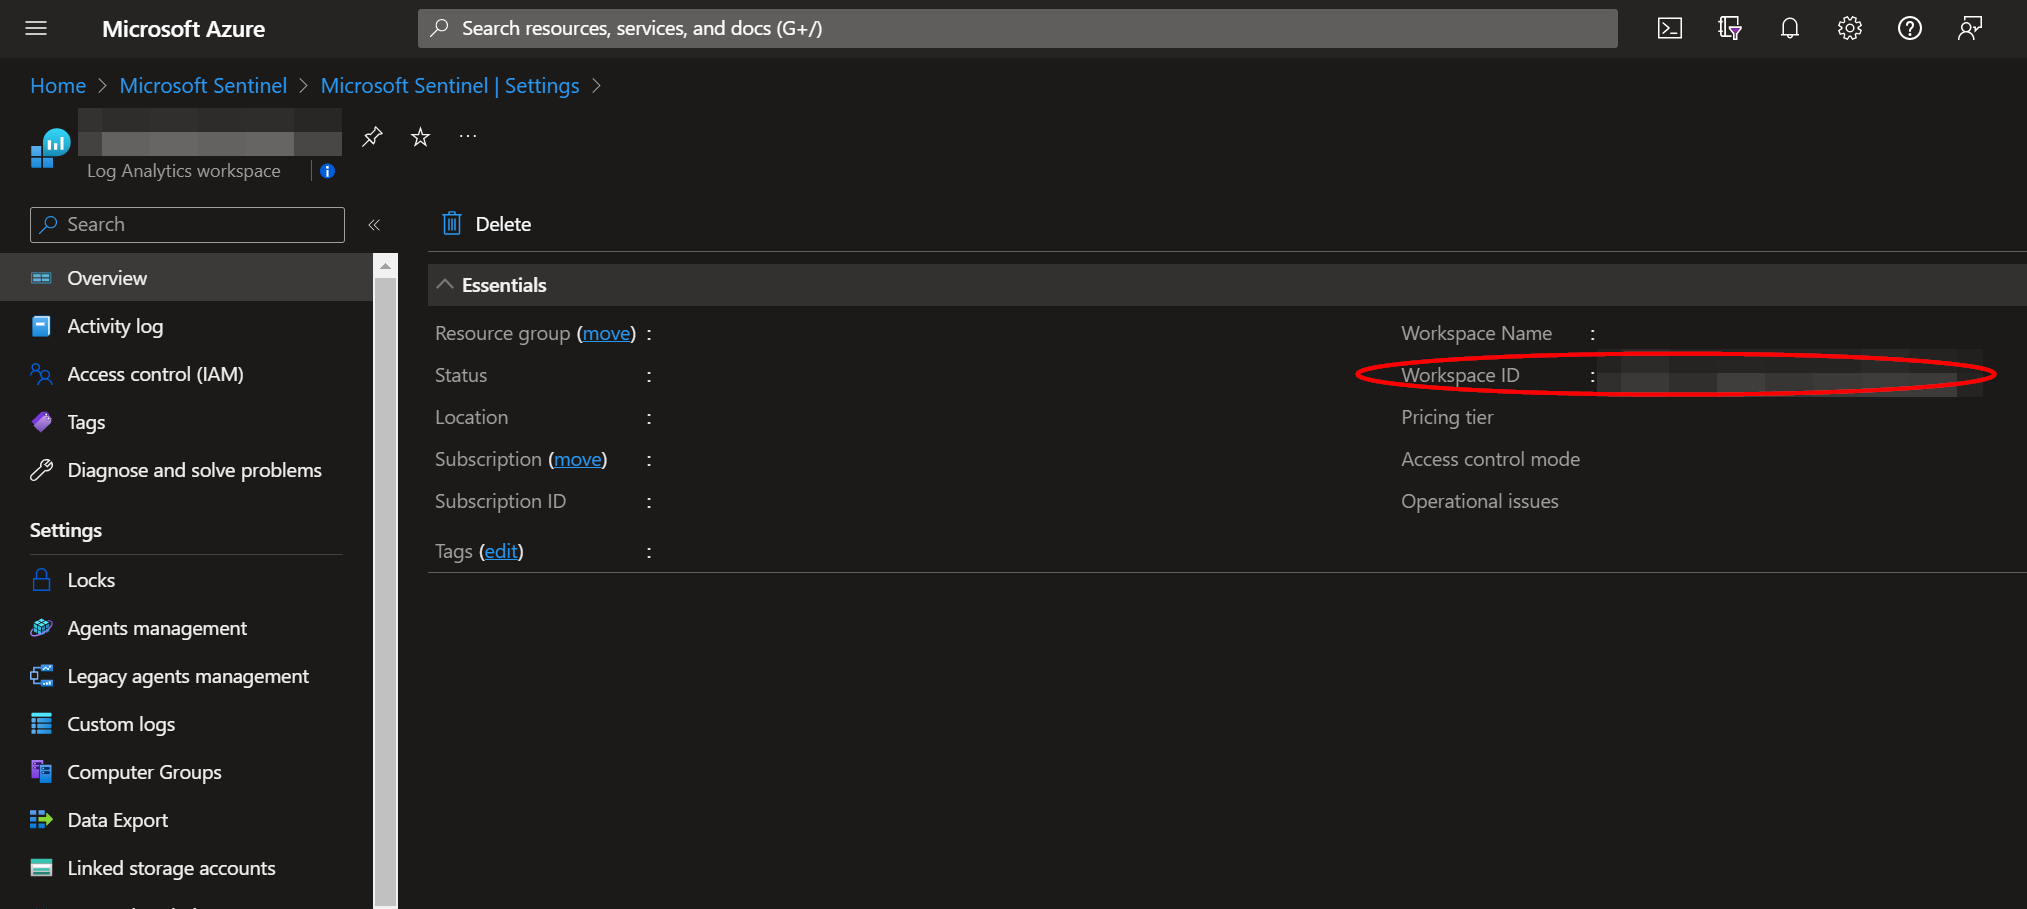Click the Data Export icon
The height and width of the screenshot is (909, 2027).
click(41, 820)
